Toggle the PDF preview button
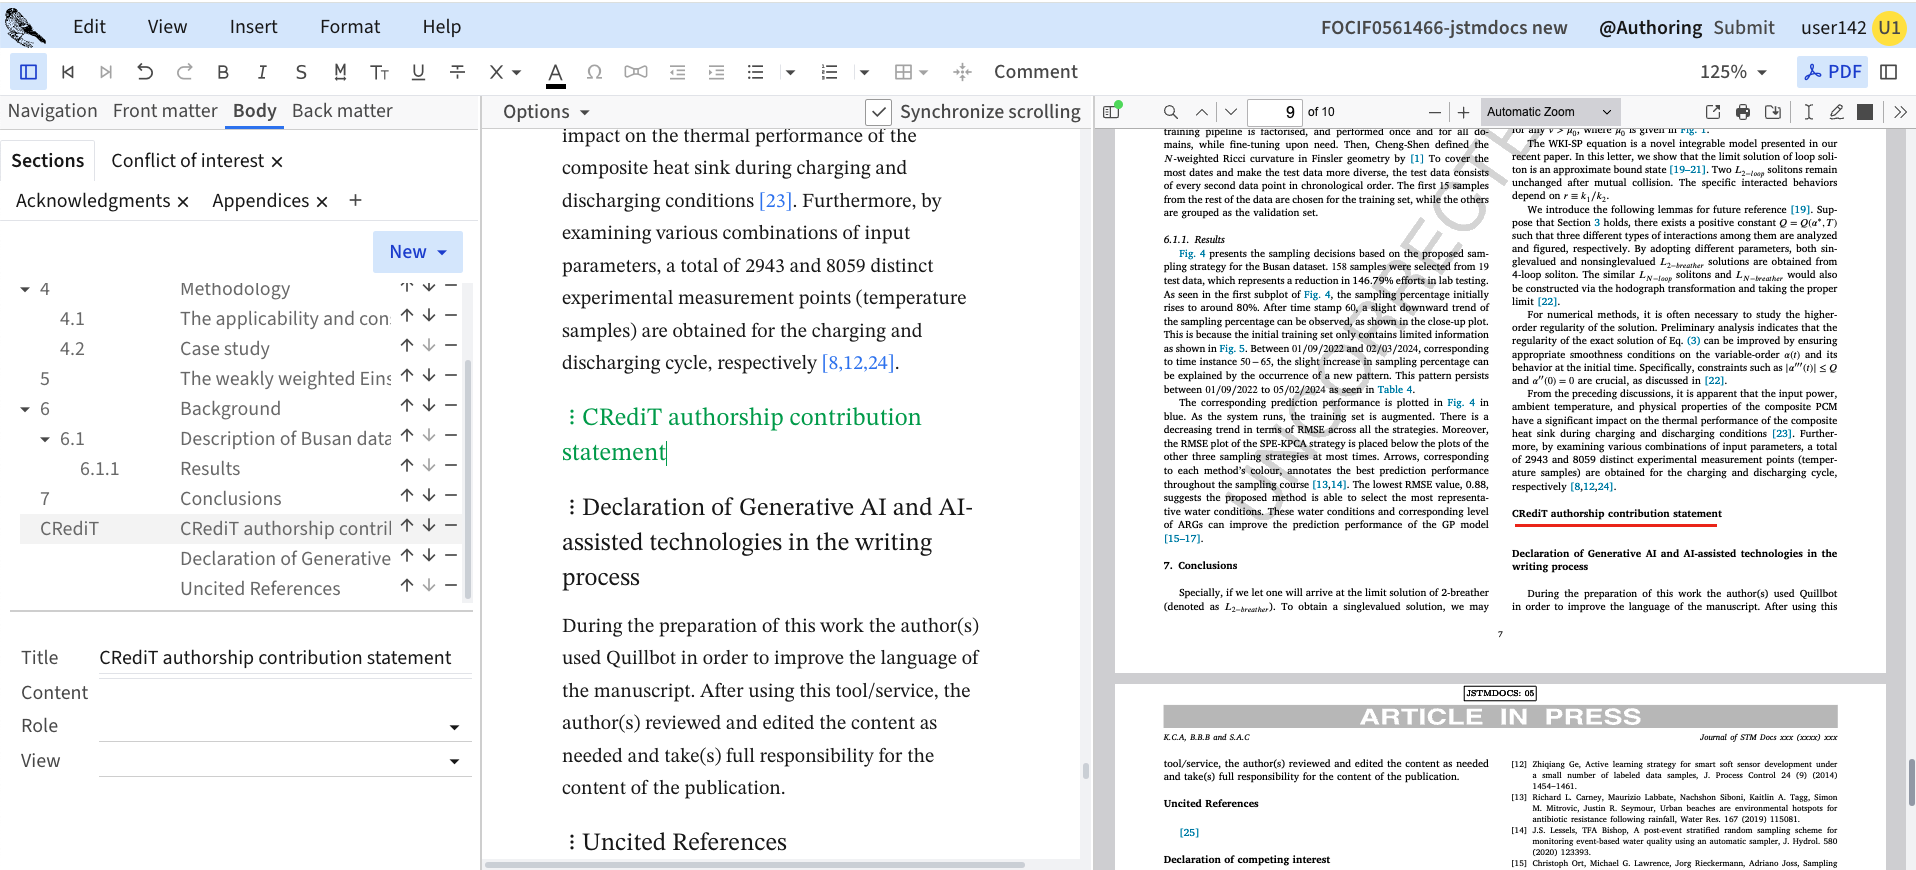The height and width of the screenshot is (870, 1916). coord(1833,72)
